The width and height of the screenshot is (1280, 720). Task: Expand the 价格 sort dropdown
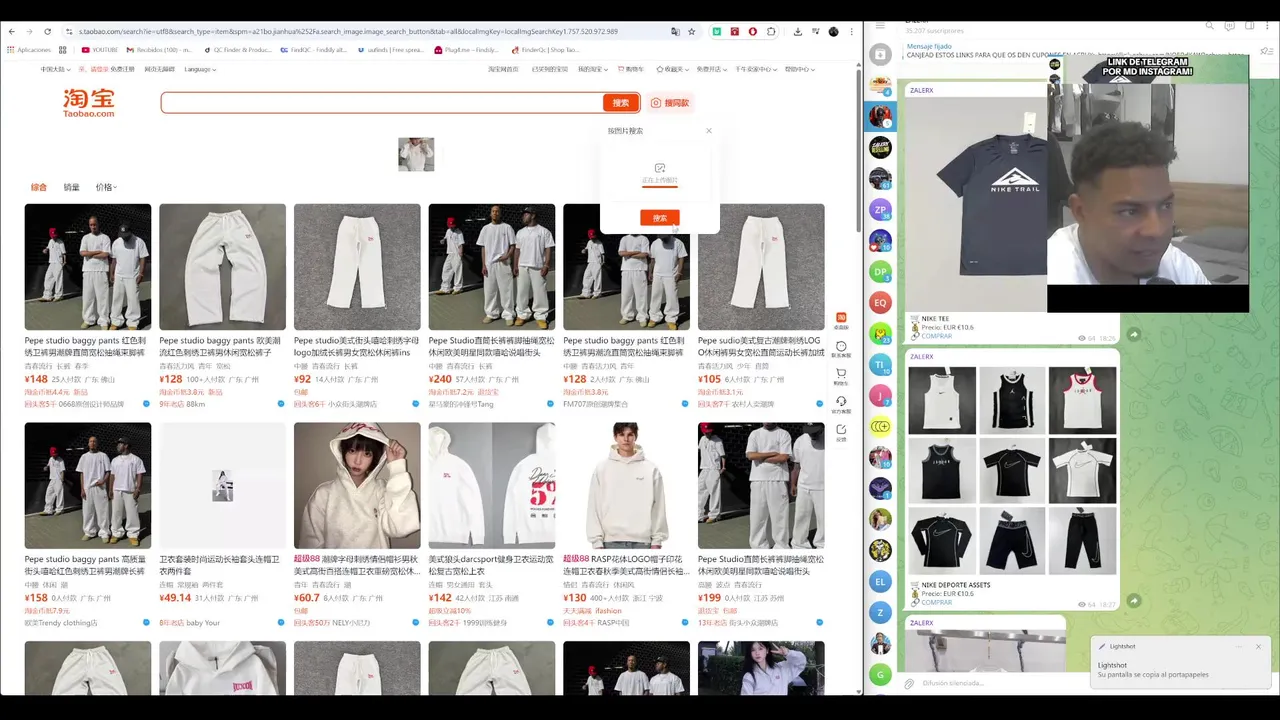pos(106,187)
